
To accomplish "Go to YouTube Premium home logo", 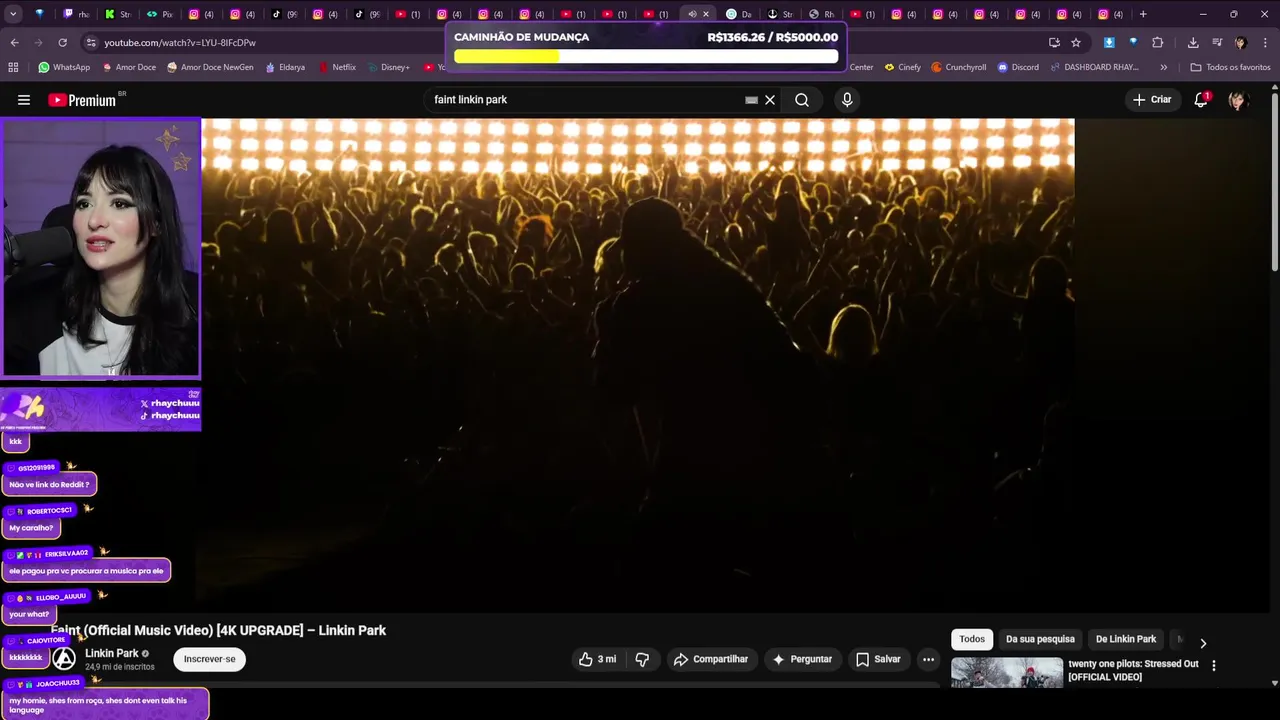I will [x=84, y=100].
